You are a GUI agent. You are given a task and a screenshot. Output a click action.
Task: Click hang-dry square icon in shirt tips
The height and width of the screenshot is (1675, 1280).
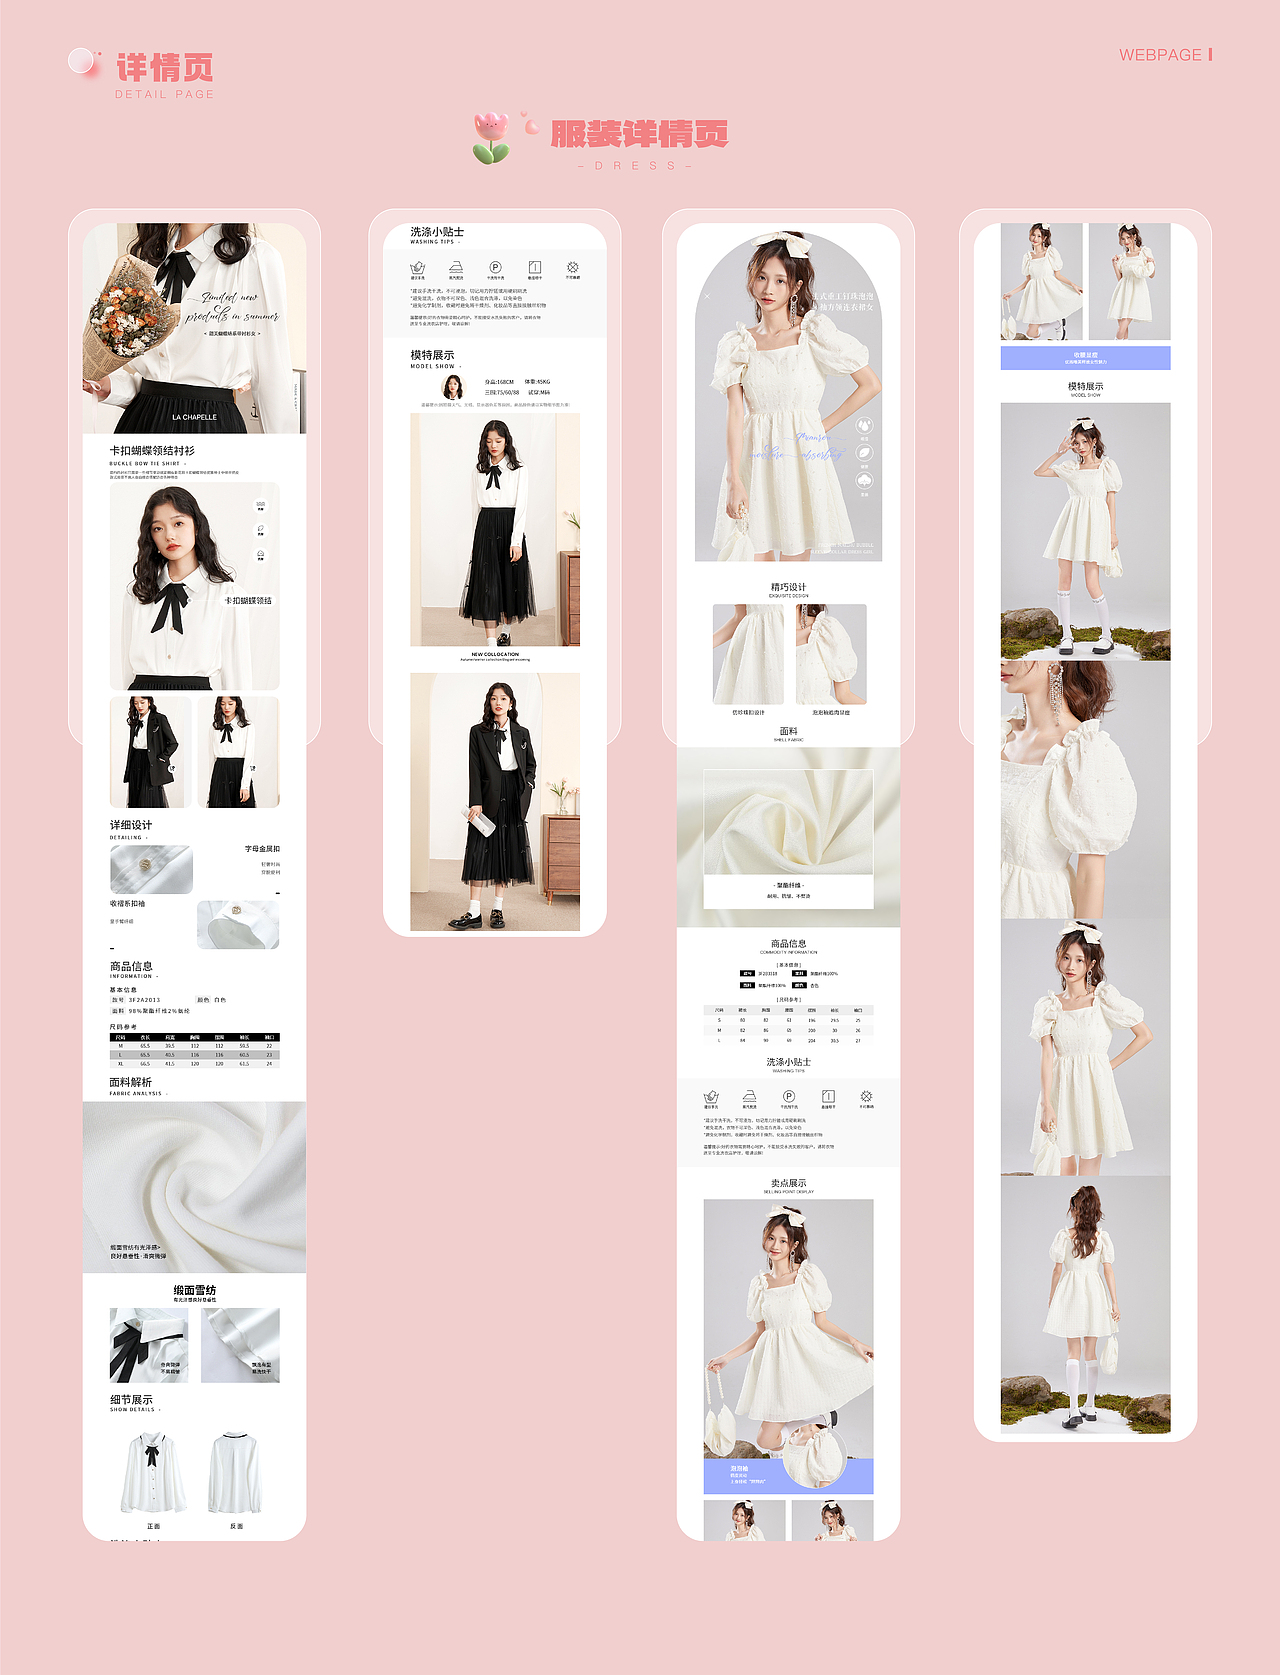coord(534,268)
